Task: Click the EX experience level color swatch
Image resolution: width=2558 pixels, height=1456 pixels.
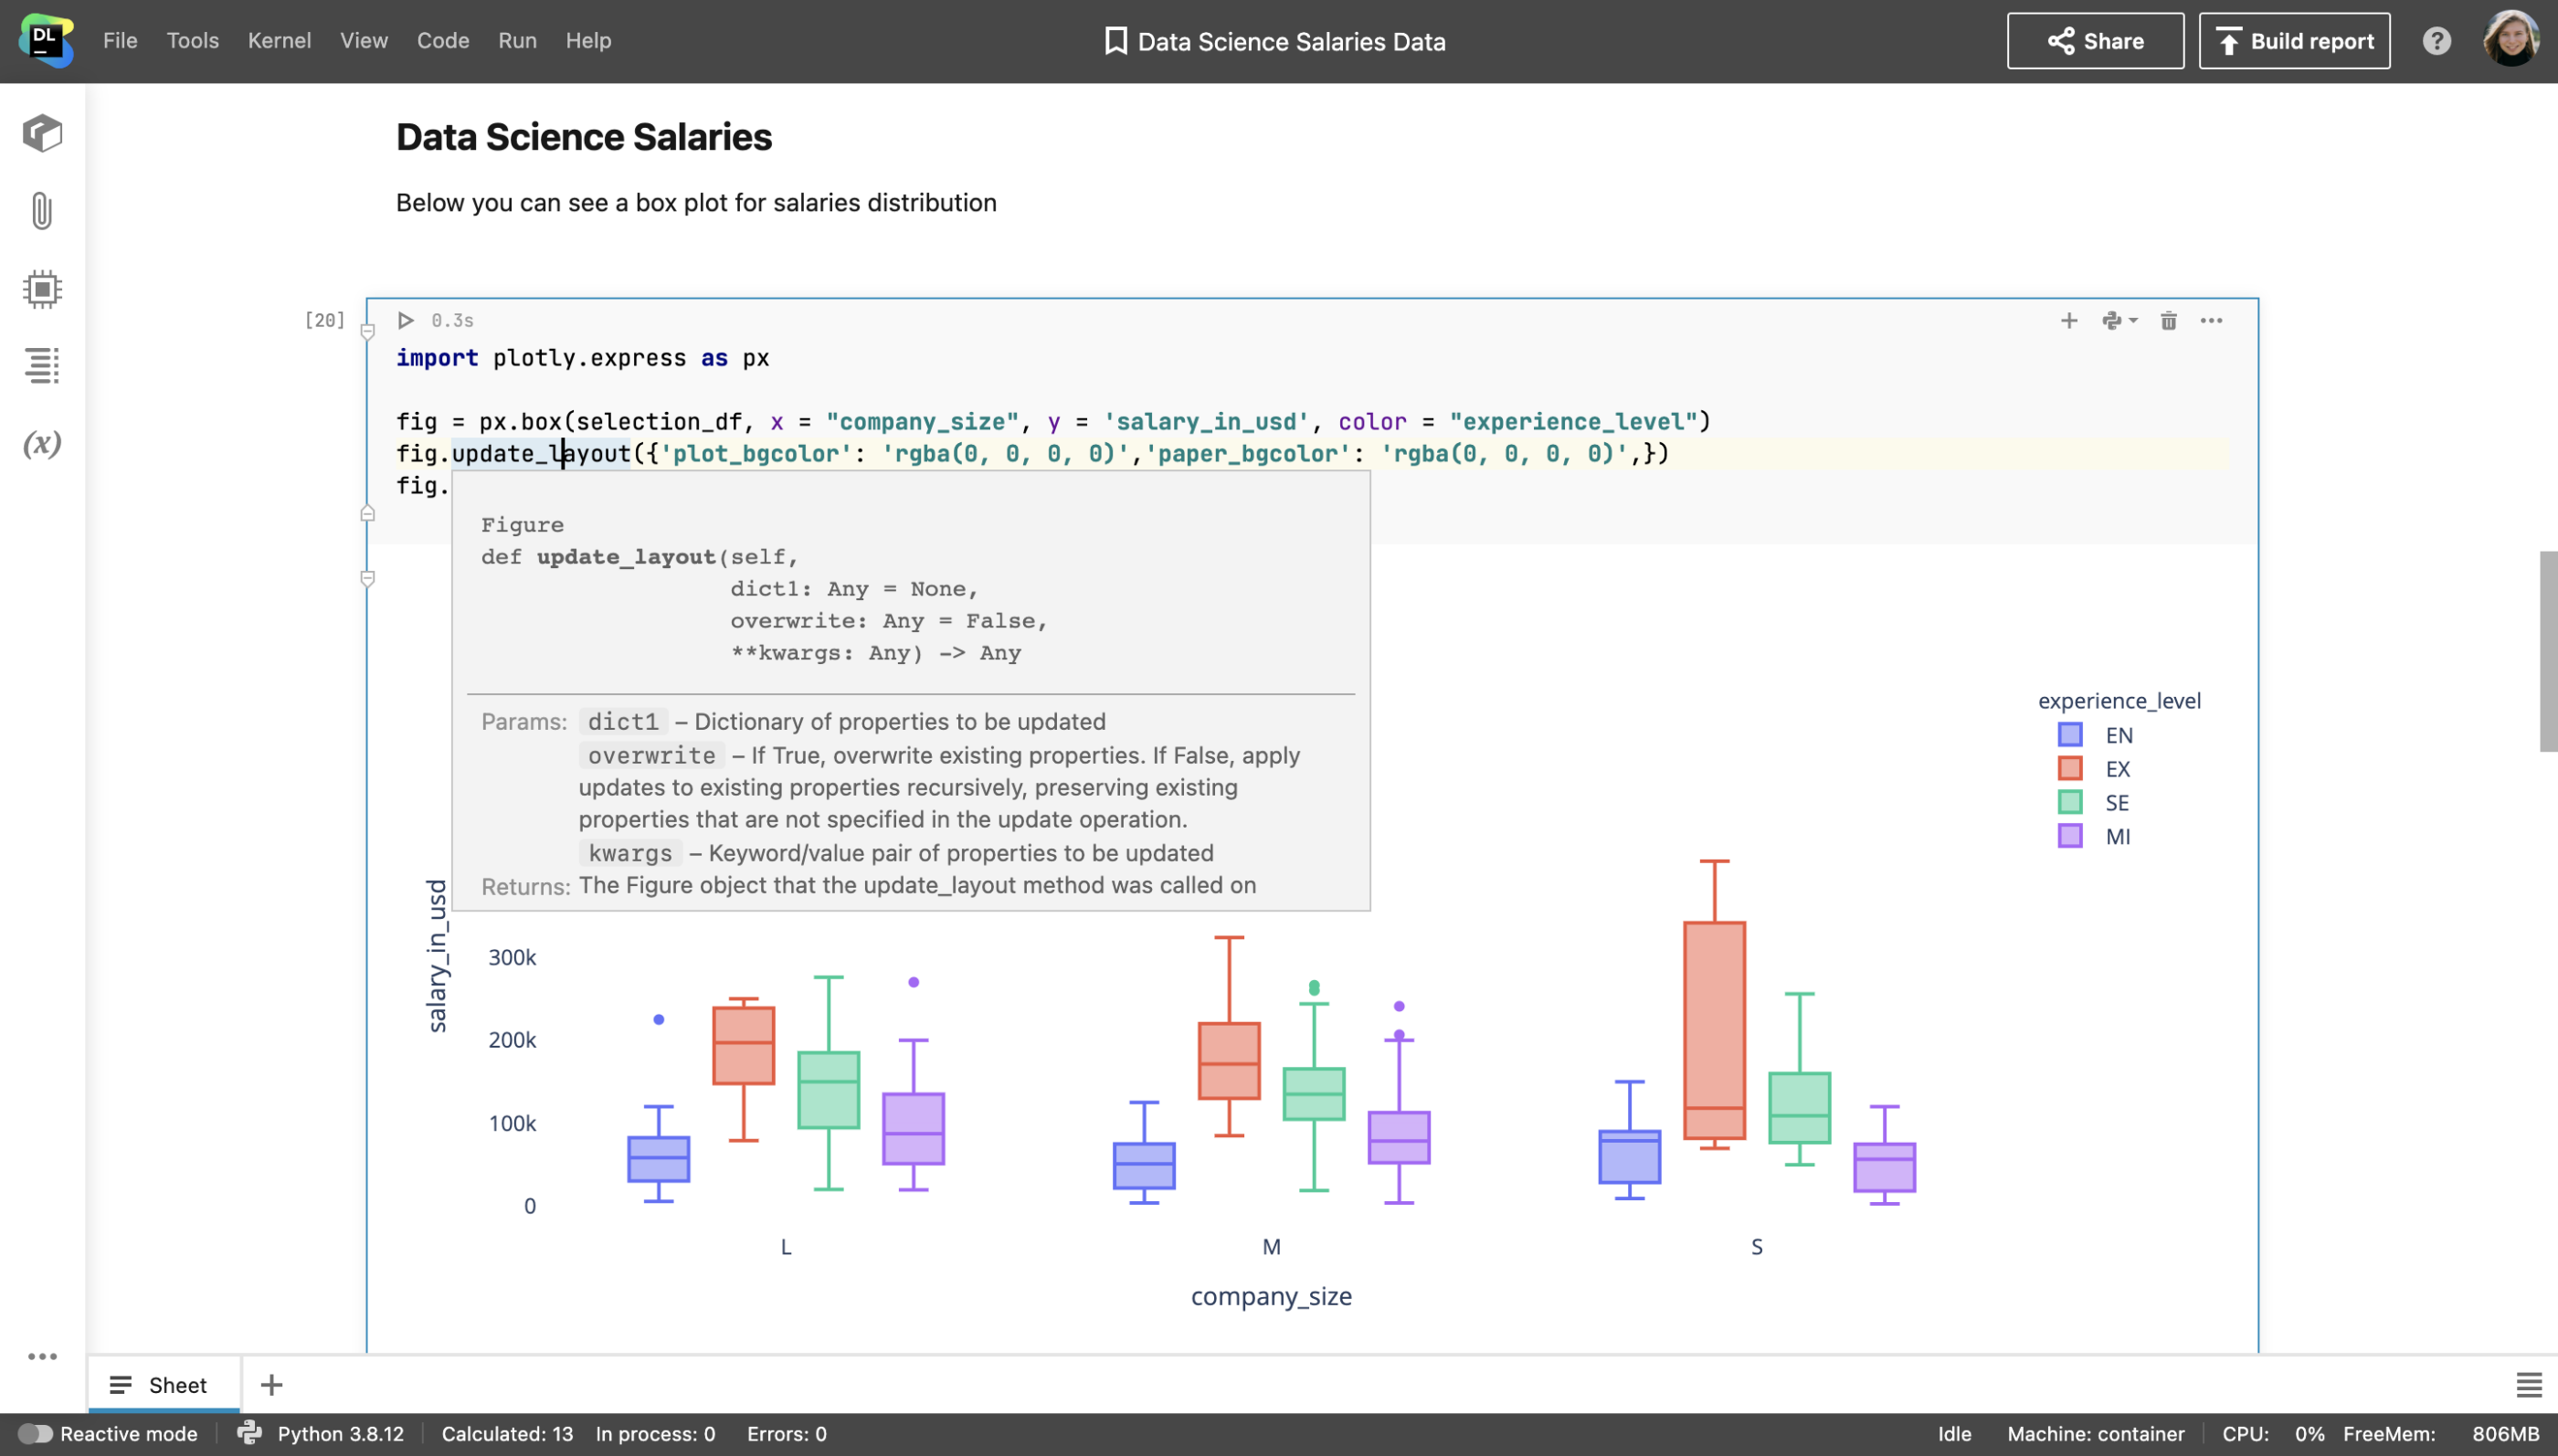Action: pos(2075,767)
